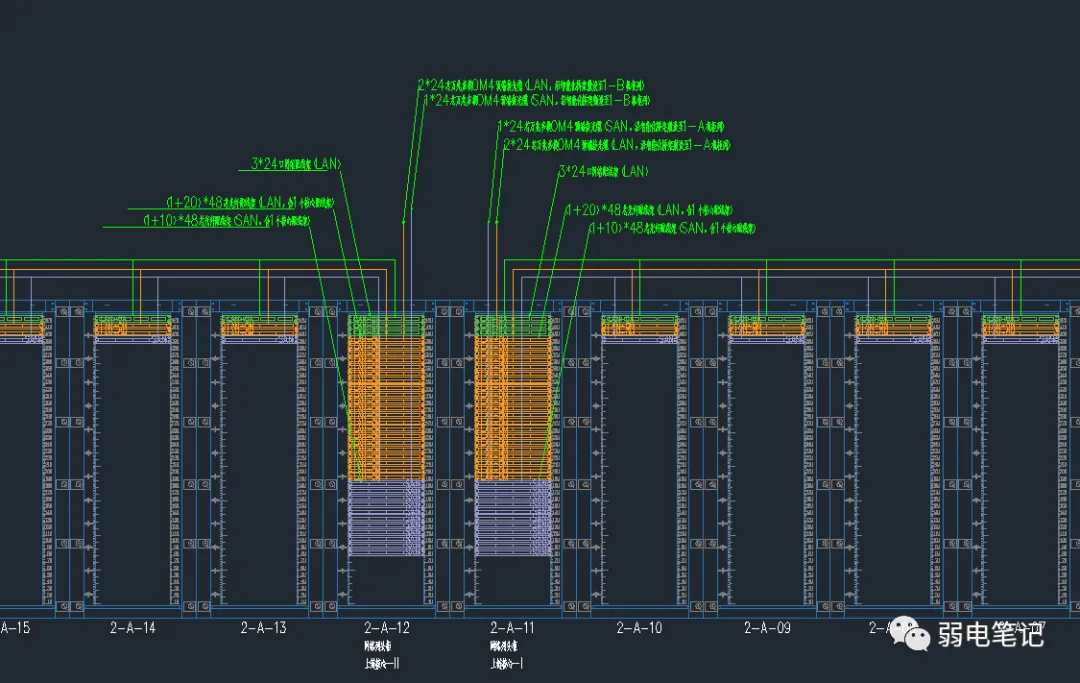
Task: Click the Chinese caption line directly under "2-A-12"
Action: [377, 646]
